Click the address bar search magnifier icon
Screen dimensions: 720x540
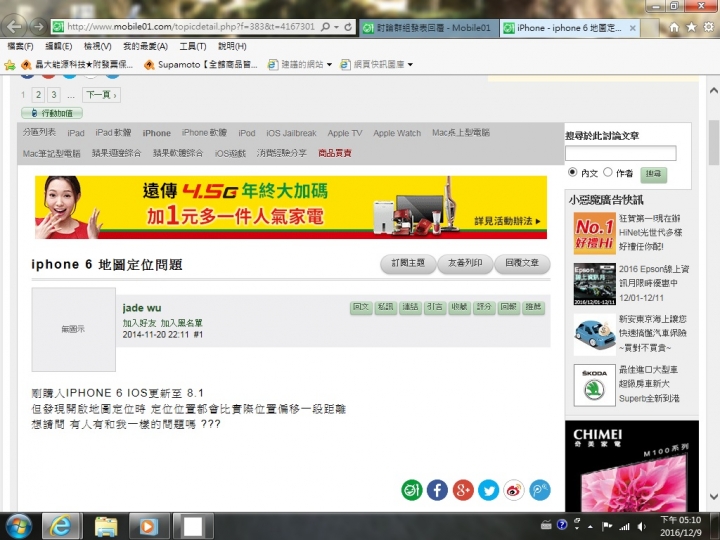(325, 27)
